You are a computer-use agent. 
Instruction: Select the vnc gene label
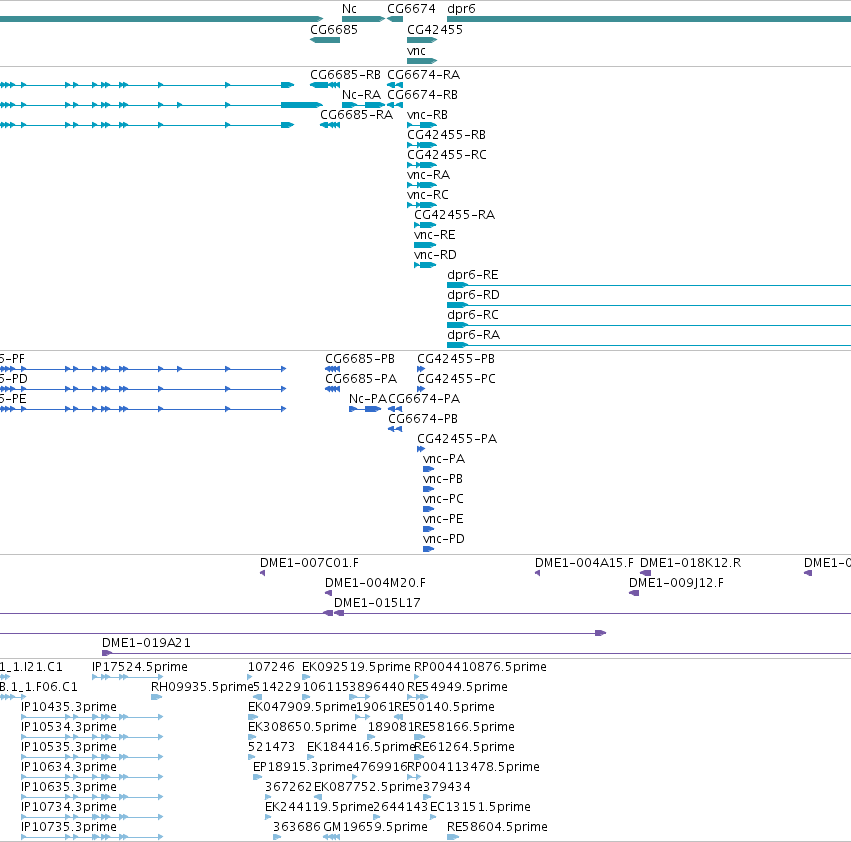pyautogui.click(x=416, y=51)
